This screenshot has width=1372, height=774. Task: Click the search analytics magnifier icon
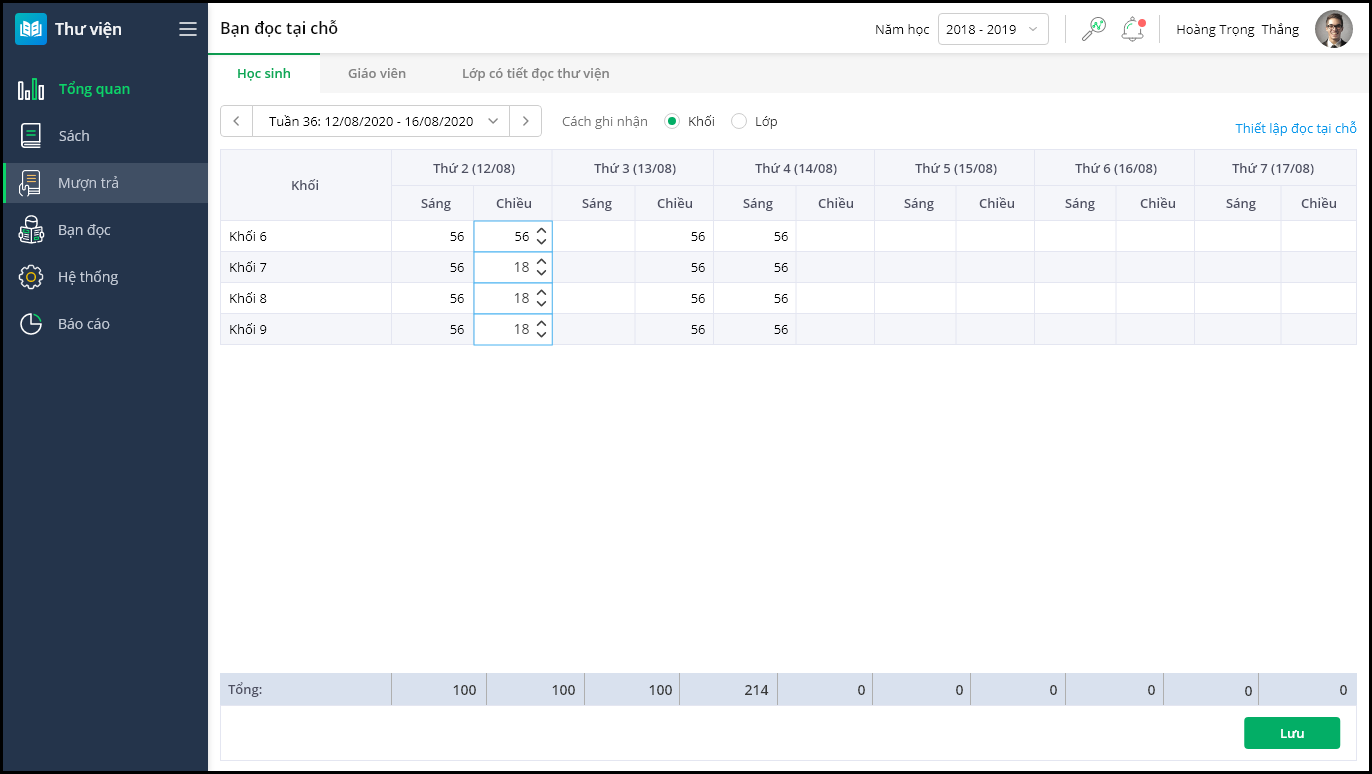click(1093, 29)
